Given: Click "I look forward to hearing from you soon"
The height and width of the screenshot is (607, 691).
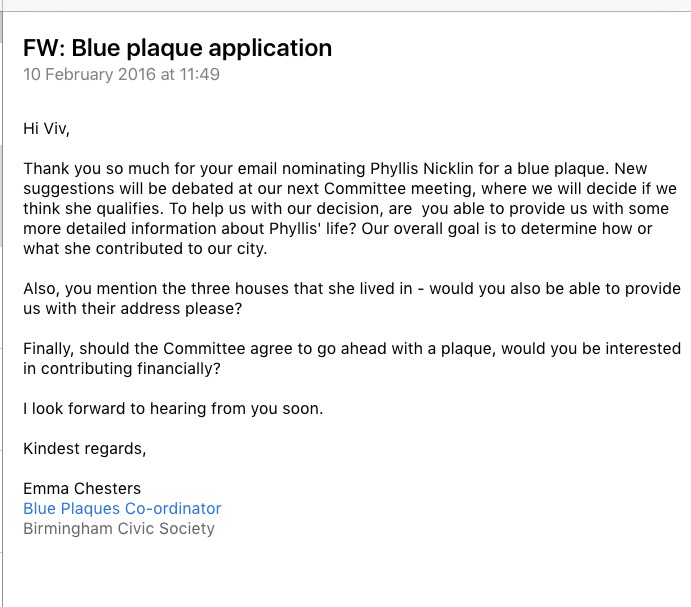Looking at the screenshot, I should tap(173, 408).
